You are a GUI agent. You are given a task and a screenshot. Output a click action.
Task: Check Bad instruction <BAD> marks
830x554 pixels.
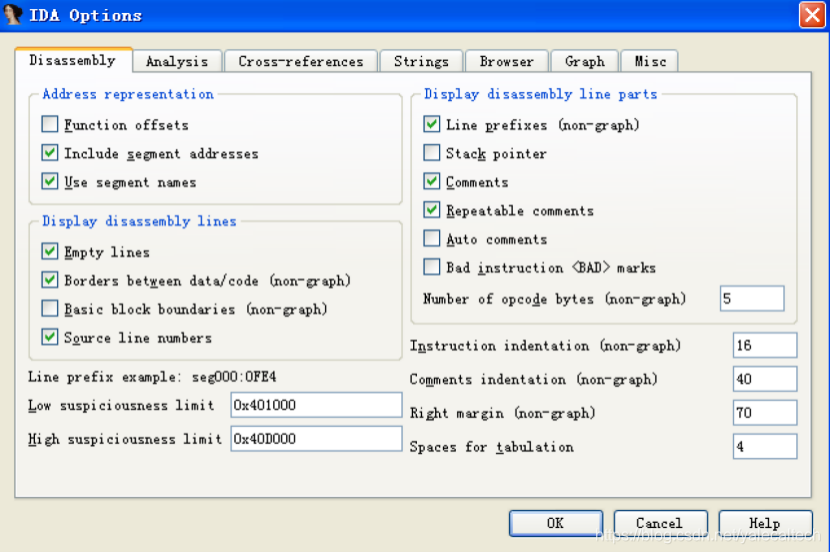coord(431,267)
